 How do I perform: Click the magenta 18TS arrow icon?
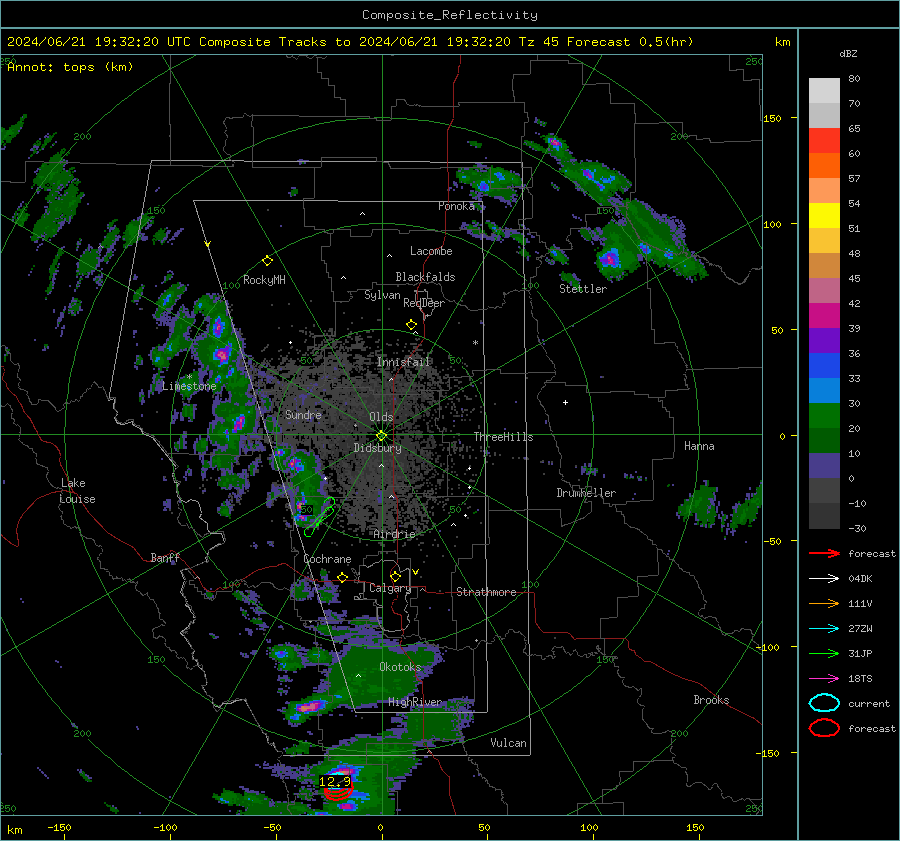(824, 679)
